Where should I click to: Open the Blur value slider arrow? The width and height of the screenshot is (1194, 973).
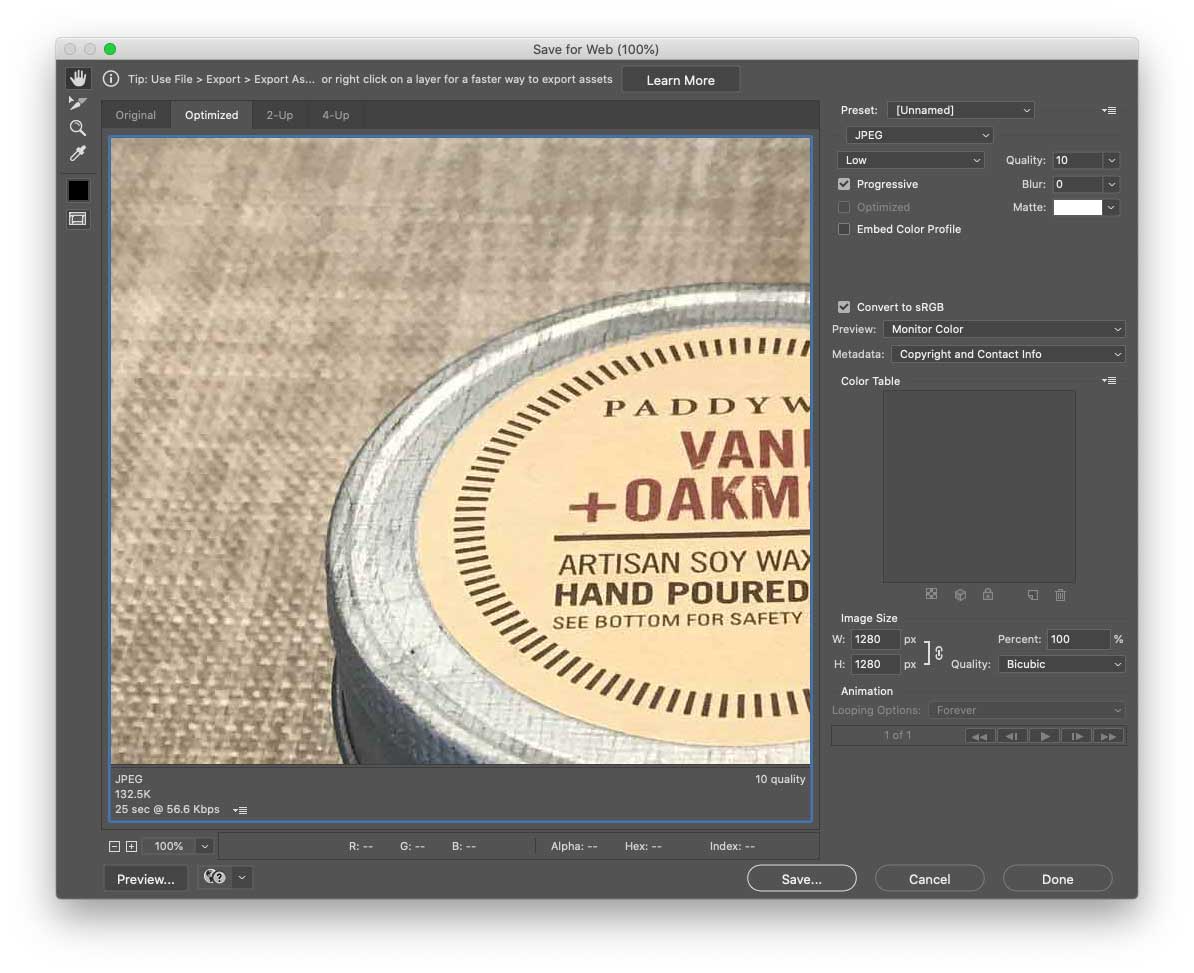point(1112,184)
